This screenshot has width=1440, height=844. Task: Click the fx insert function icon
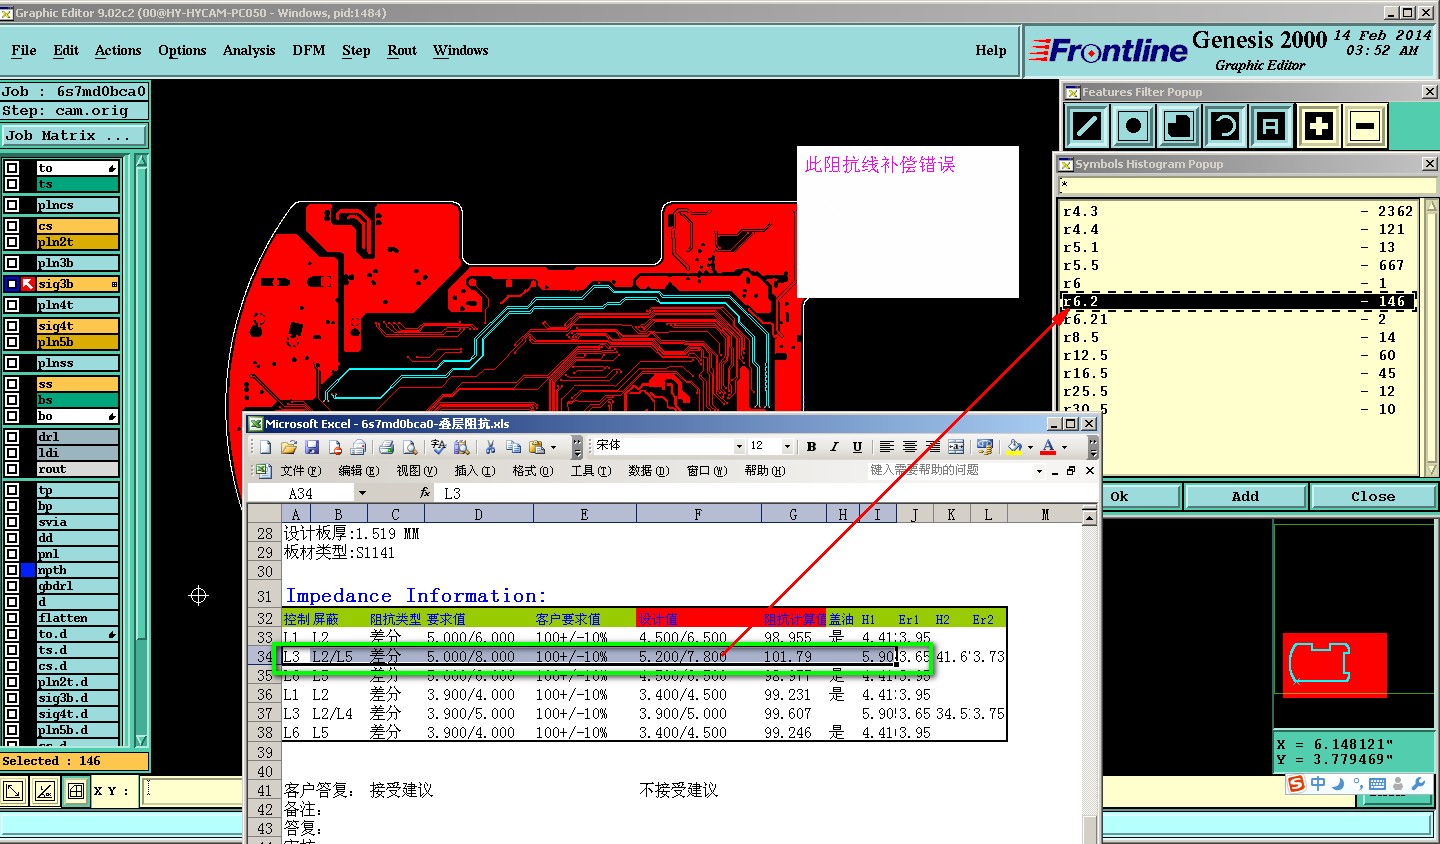[425, 493]
